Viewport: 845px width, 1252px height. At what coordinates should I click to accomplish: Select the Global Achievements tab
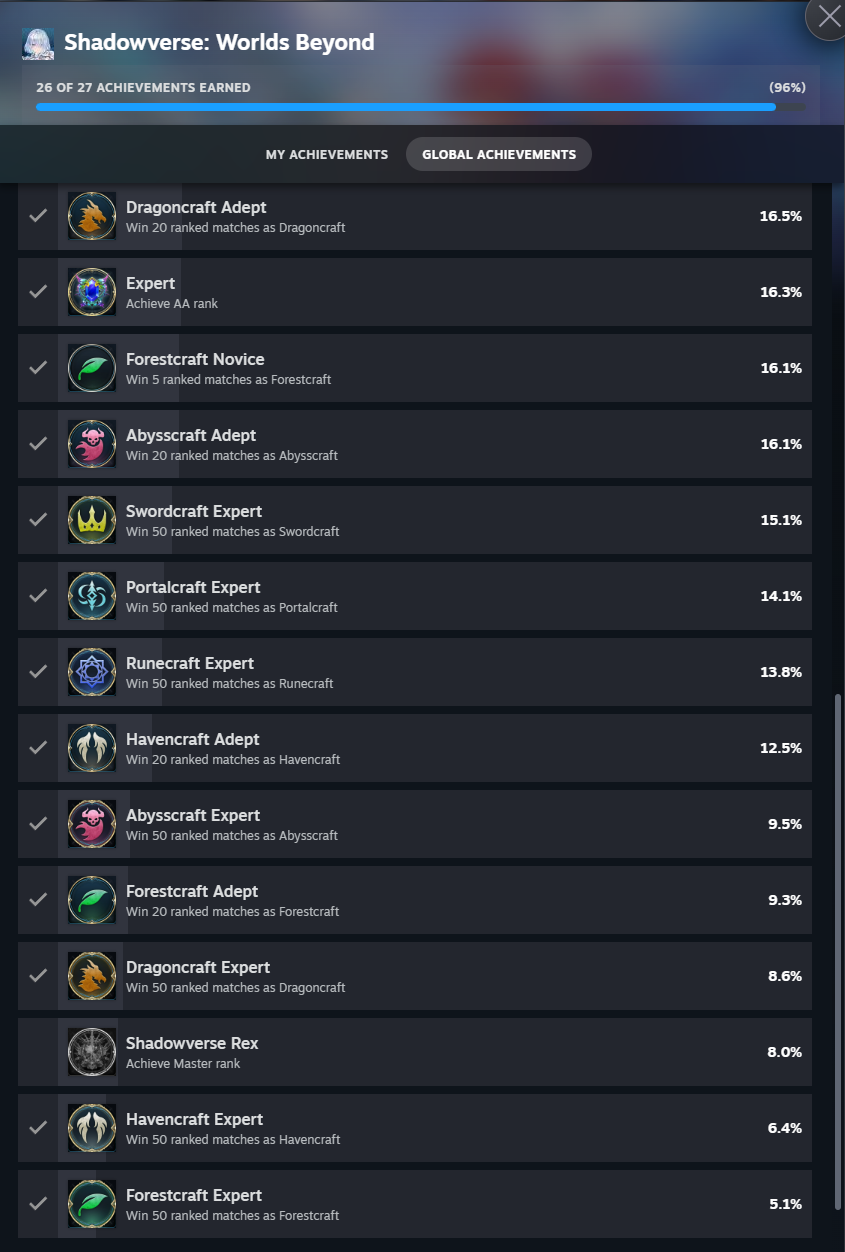pos(499,155)
